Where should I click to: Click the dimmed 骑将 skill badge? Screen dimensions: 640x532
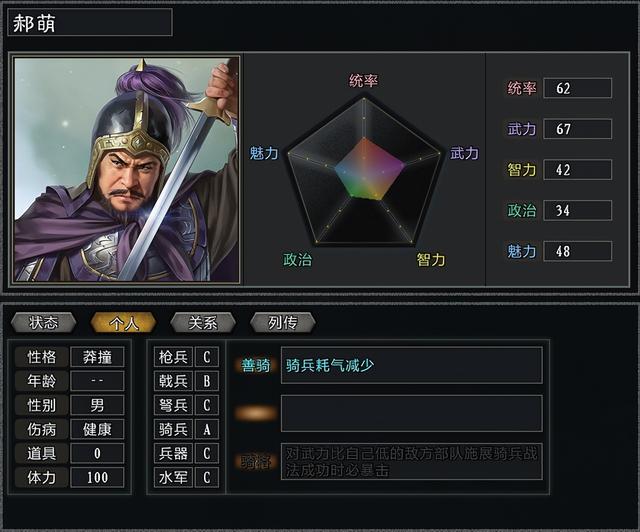(x=255, y=461)
